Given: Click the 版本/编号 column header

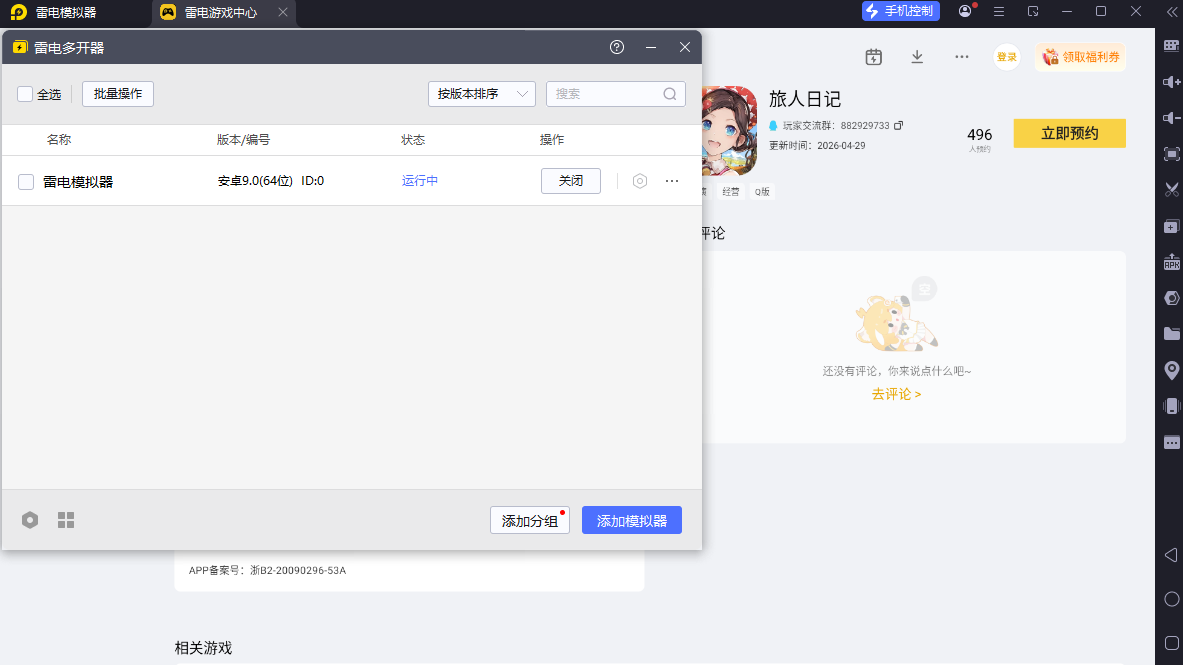Looking at the screenshot, I should 243,140.
